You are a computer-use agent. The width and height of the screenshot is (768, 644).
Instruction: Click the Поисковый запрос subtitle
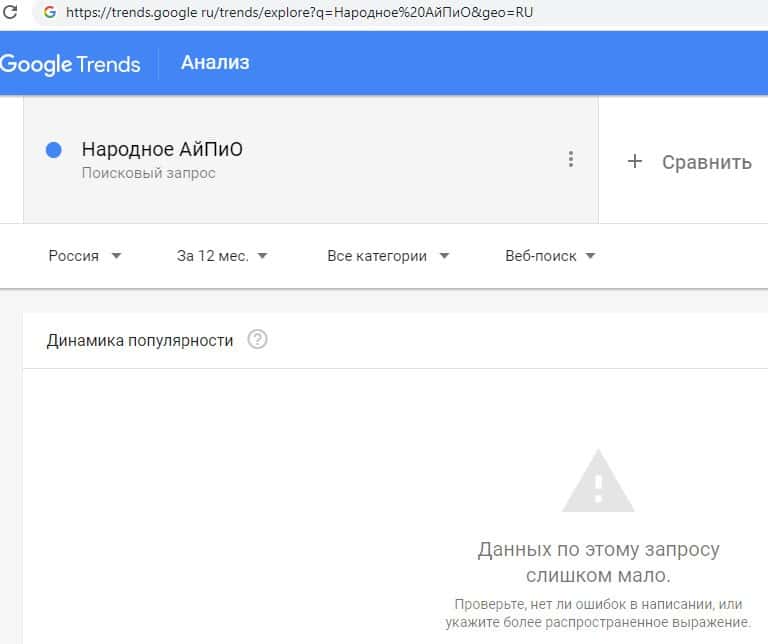point(149,173)
